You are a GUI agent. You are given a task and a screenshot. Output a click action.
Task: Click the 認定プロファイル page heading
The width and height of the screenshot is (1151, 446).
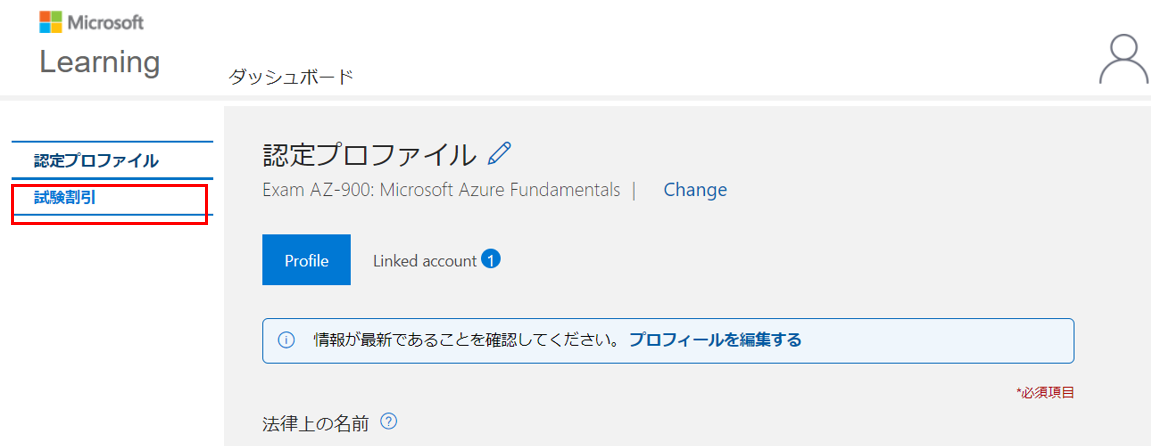coord(369,154)
